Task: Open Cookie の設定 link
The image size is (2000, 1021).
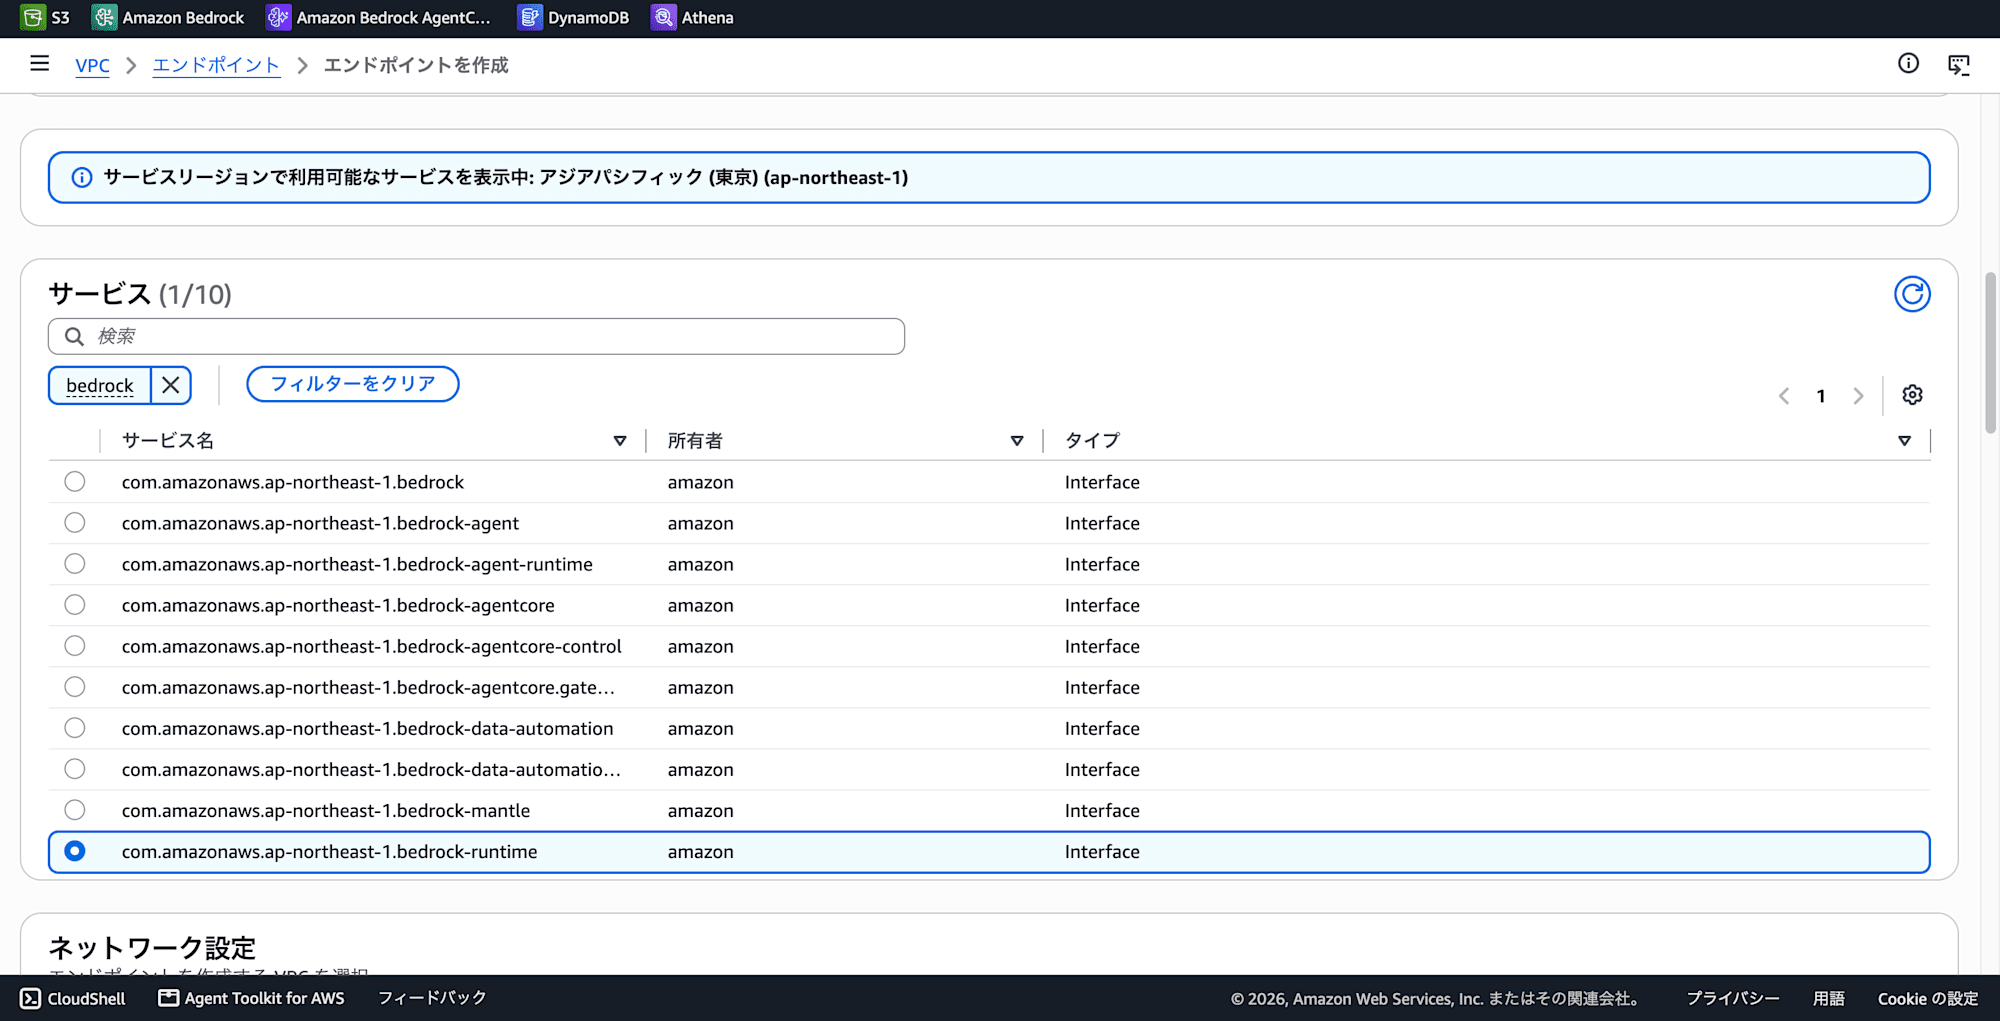Action: point(1928,998)
